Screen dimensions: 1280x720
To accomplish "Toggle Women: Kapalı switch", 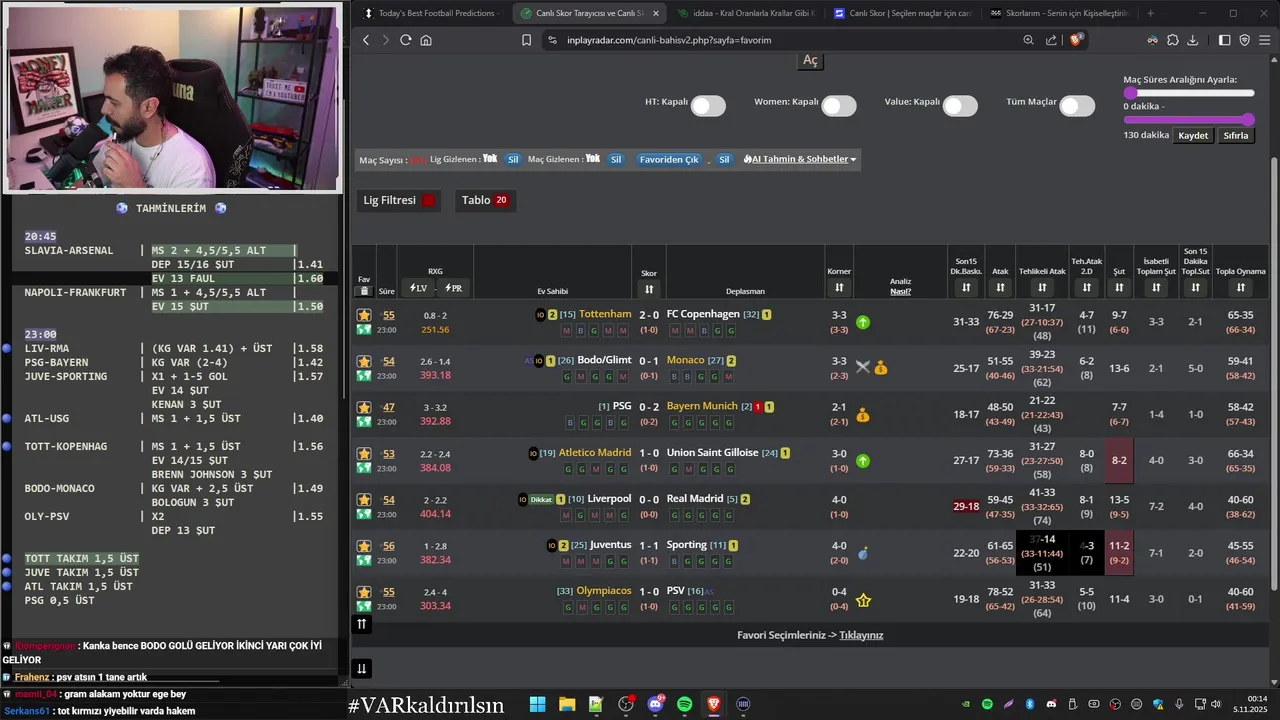I will point(839,106).
